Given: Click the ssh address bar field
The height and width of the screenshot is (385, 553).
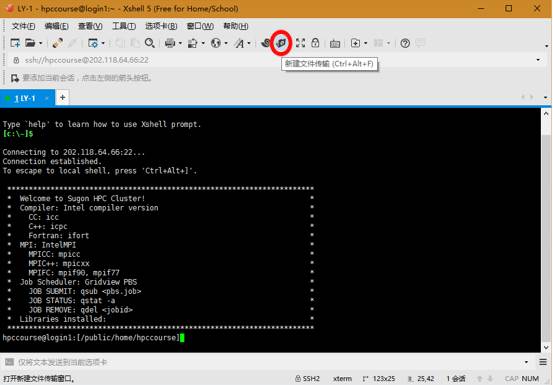Looking at the screenshot, I should click(272, 60).
